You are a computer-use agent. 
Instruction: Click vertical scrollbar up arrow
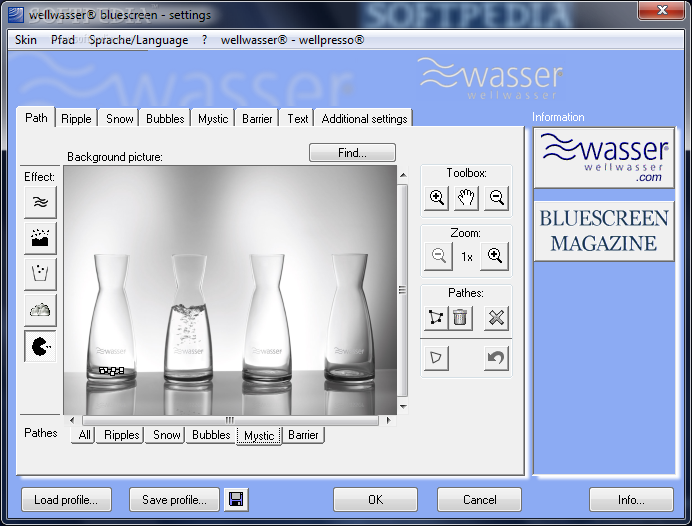click(x=403, y=175)
